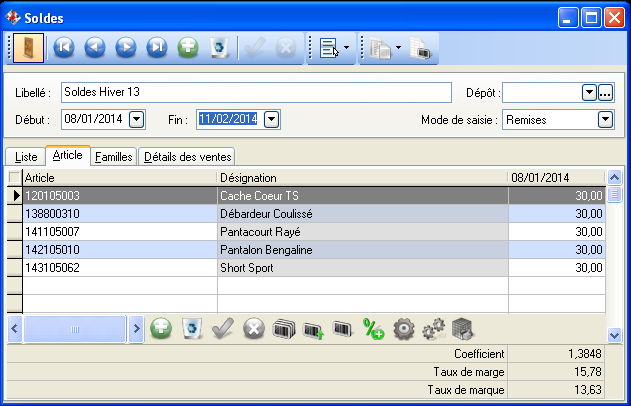The width and height of the screenshot is (631, 406).
Task: Open the Dépôt dropdown
Action: pos(589,93)
